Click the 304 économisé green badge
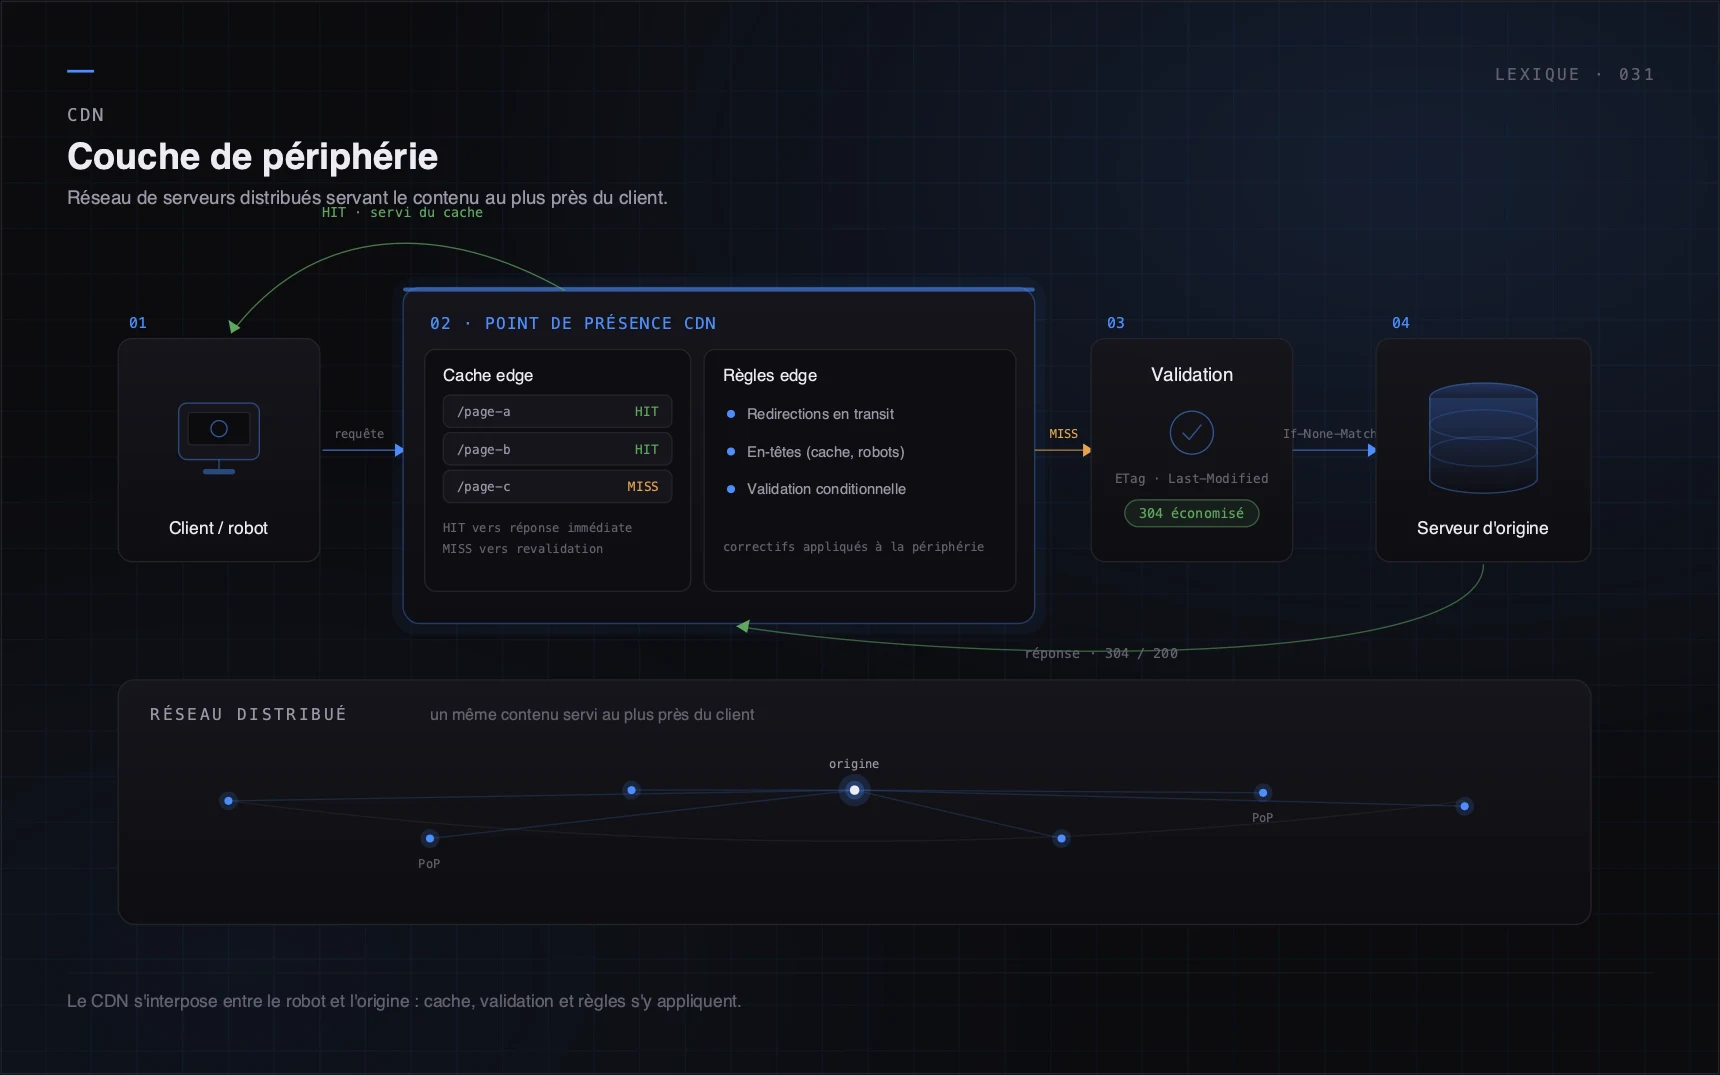The height and width of the screenshot is (1075, 1720). coord(1192,513)
